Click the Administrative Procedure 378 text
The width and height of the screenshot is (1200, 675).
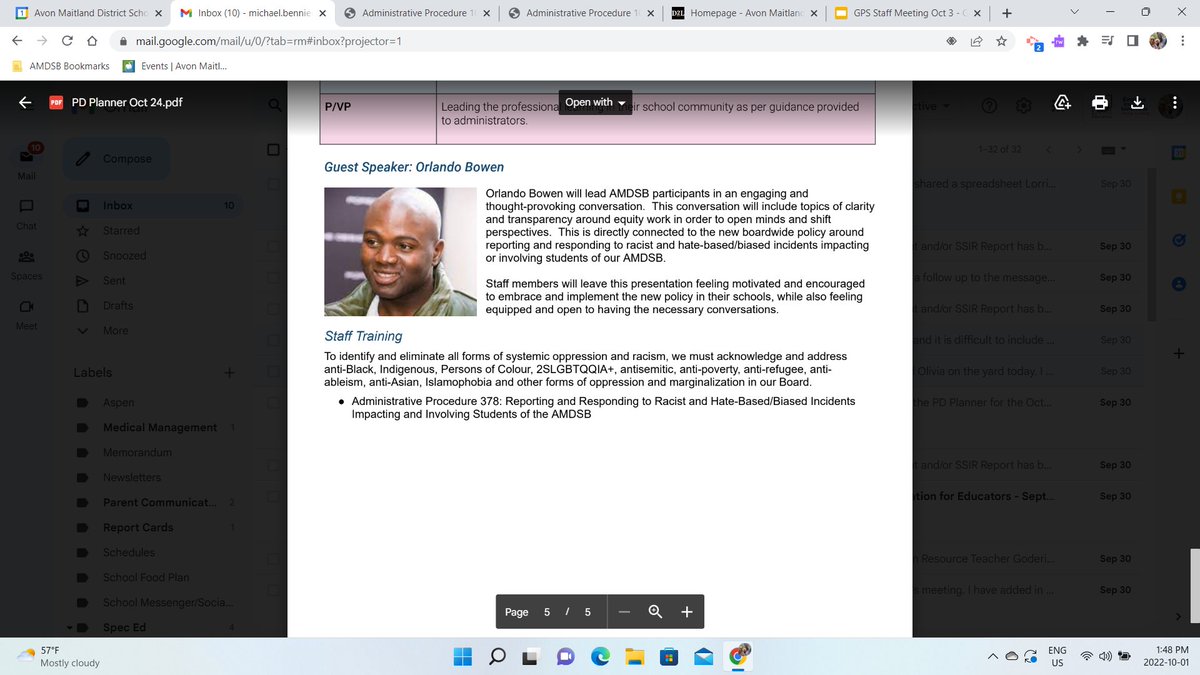(603, 408)
